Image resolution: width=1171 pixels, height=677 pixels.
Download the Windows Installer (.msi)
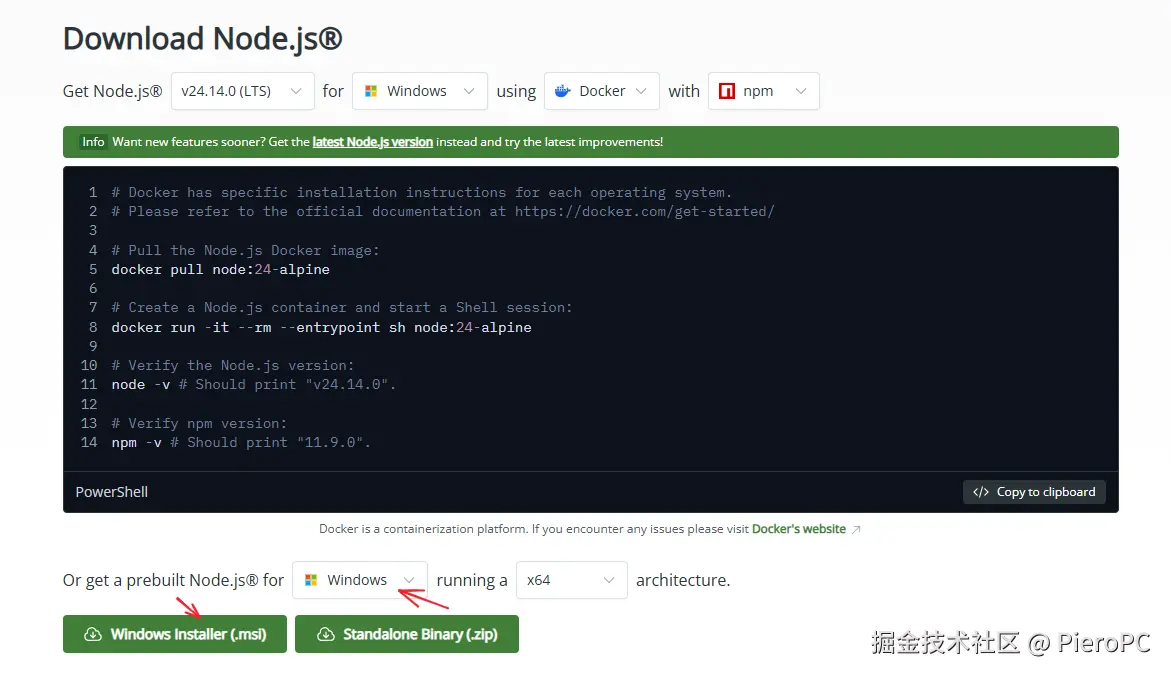(175, 634)
